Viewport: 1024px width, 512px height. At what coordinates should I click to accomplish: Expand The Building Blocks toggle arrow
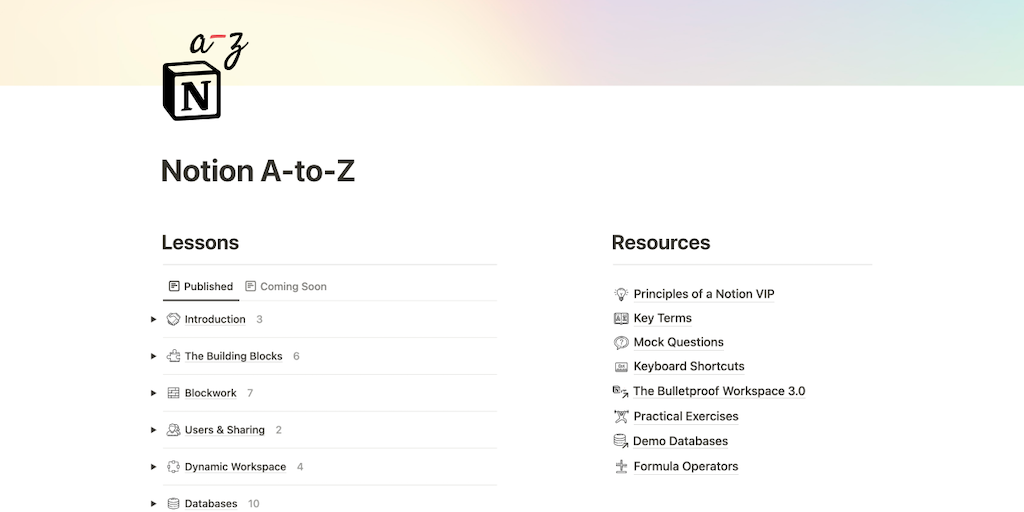point(154,356)
